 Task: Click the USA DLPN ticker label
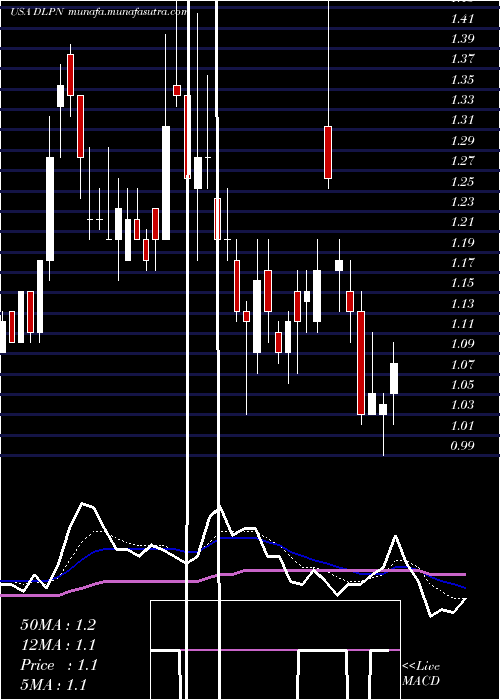tap(38, 12)
